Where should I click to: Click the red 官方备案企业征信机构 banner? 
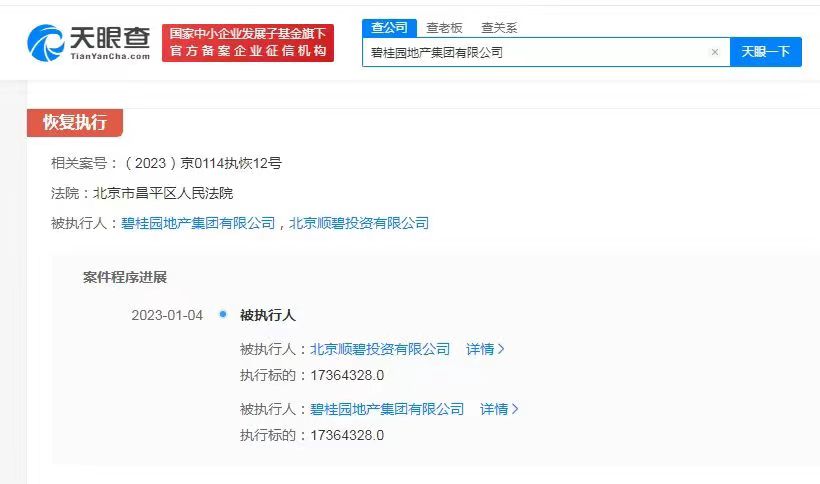coord(248,43)
